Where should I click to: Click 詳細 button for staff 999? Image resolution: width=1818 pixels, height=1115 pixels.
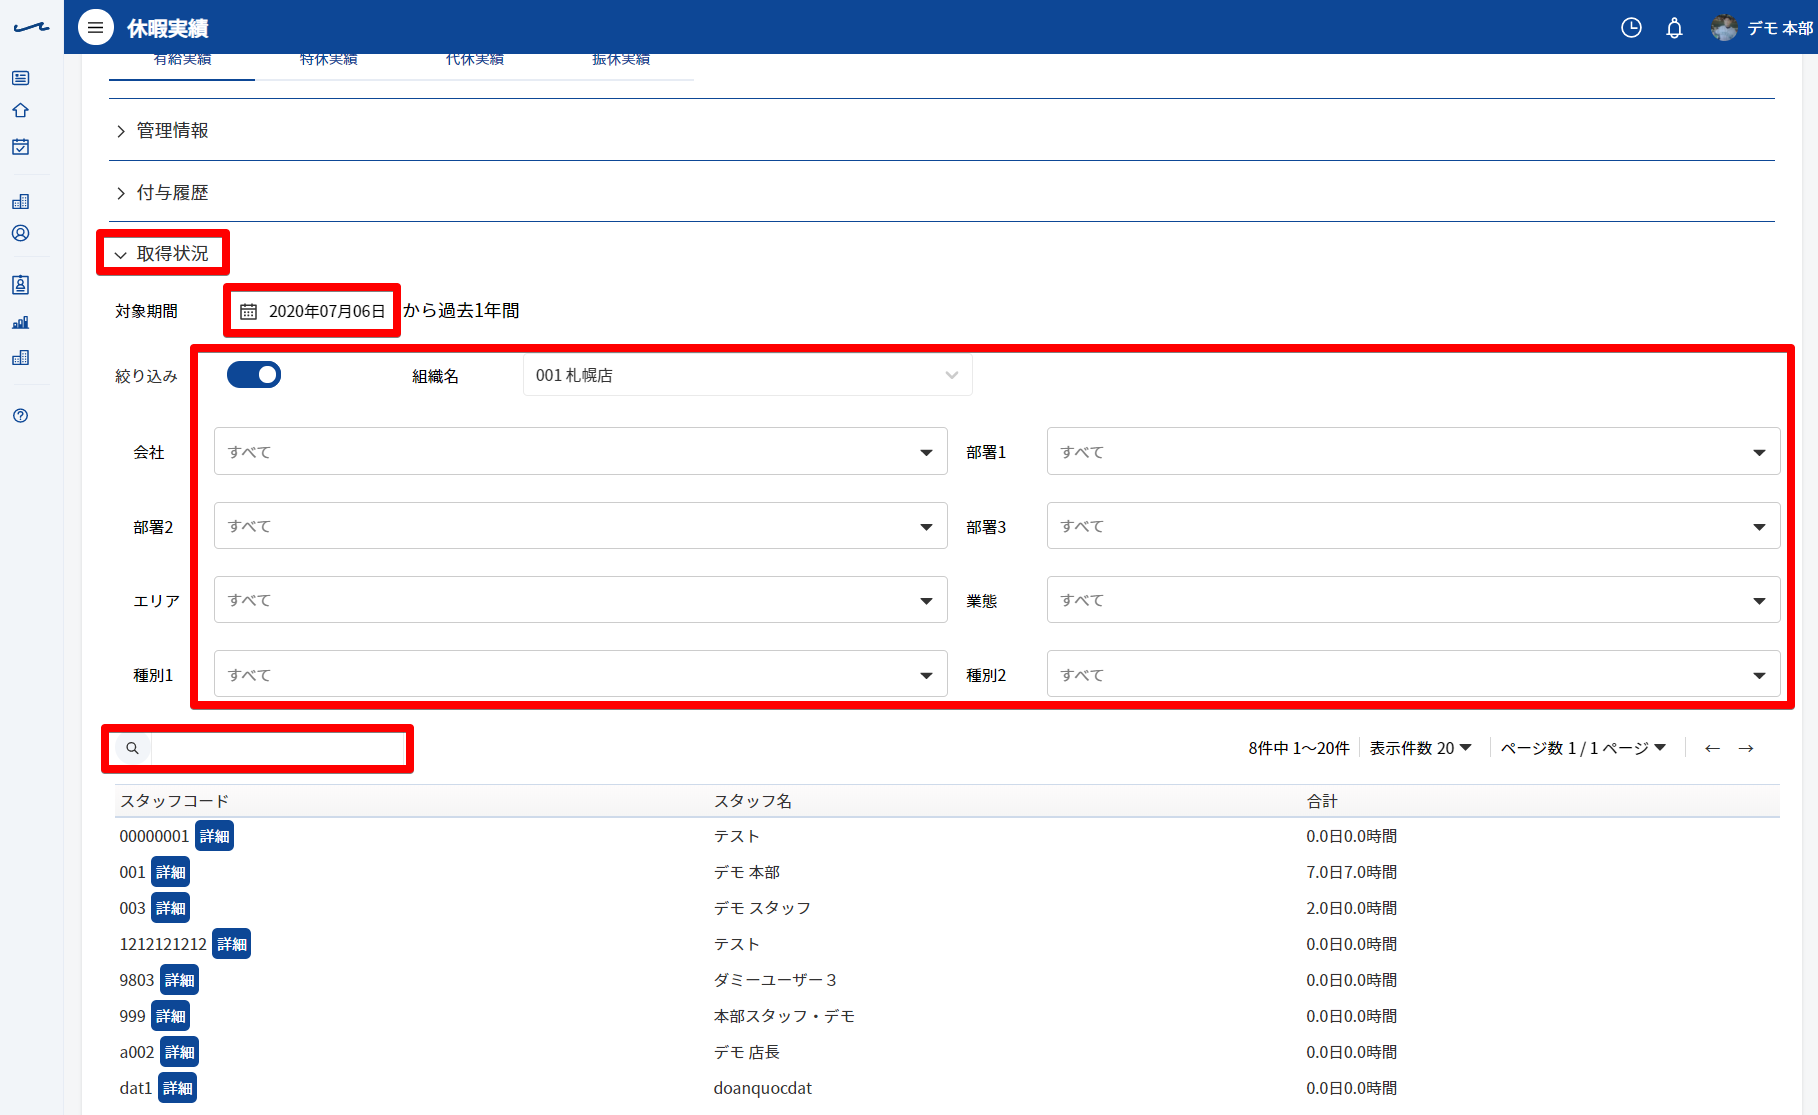click(x=171, y=1016)
